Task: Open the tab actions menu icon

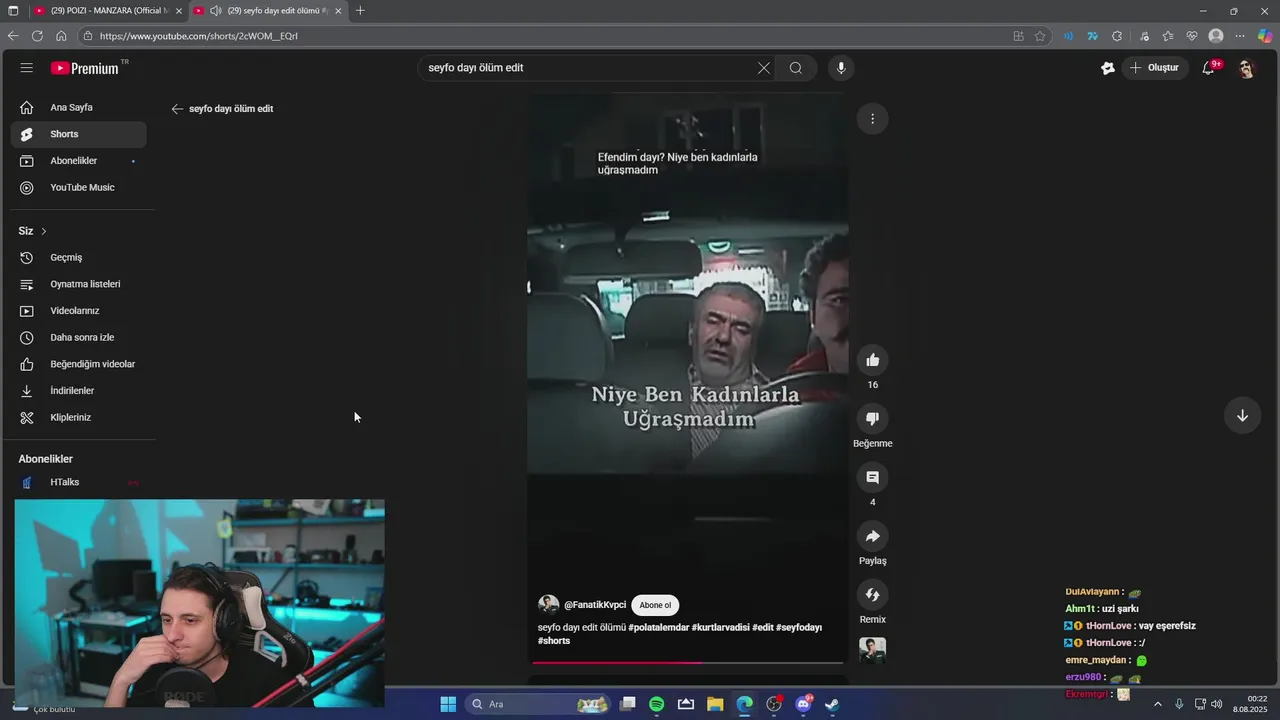Action: point(13,11)
